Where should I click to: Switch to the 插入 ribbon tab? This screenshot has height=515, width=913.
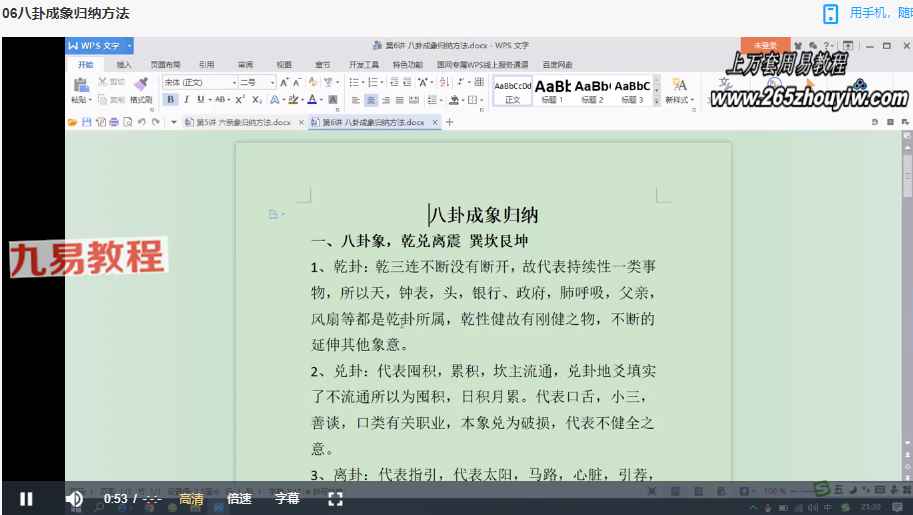pos(124,64)
